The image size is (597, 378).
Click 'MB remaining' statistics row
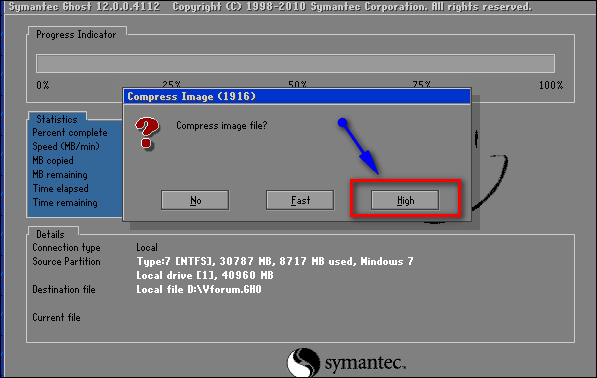pos(60,175)
